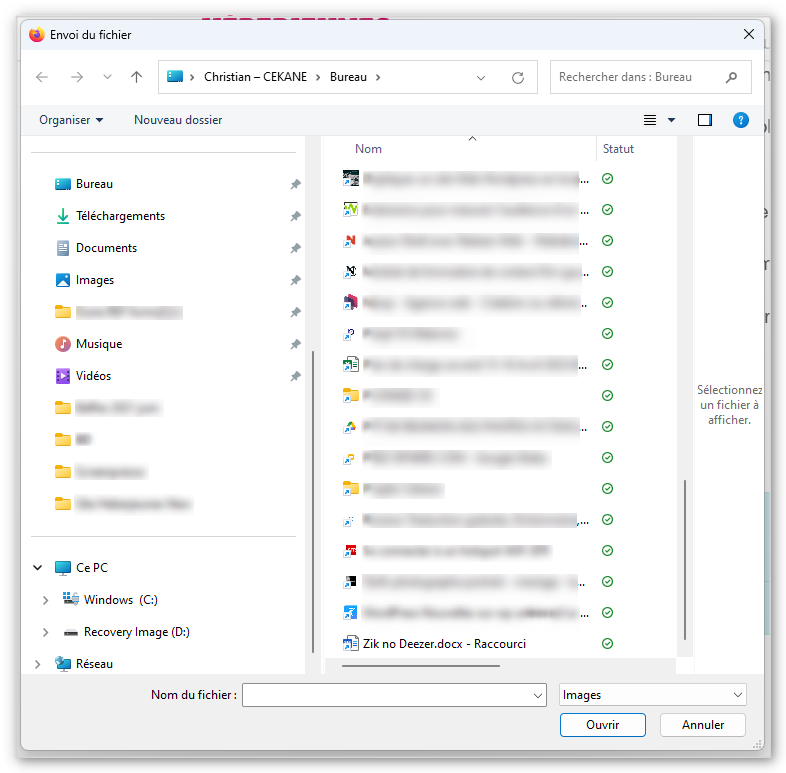The height and width of the screenshot is (773, 786).
Task: Toggle the preview pane icon
Action: (x=705, y=120)
